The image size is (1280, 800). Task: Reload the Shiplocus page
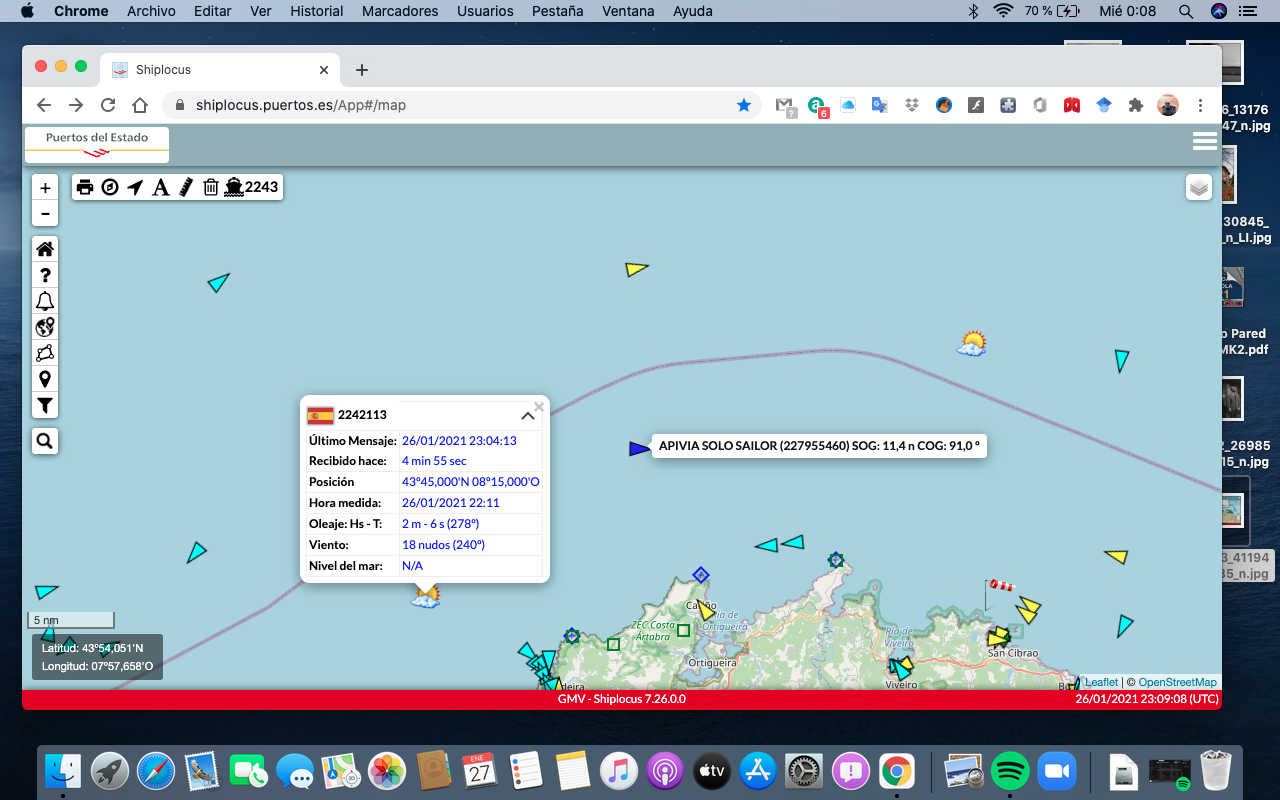pos(108,105)
